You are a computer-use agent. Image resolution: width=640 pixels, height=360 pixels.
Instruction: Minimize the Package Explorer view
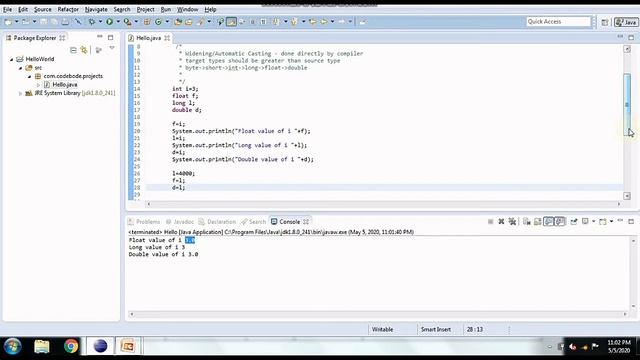100,37
